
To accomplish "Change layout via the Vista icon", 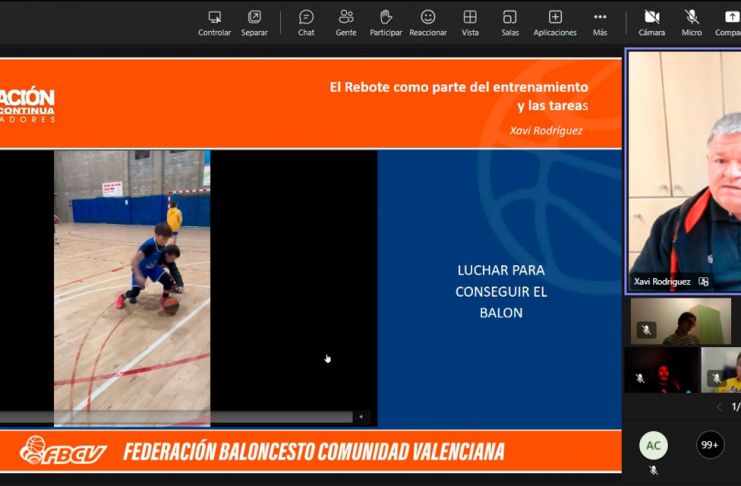I will 470,23.
